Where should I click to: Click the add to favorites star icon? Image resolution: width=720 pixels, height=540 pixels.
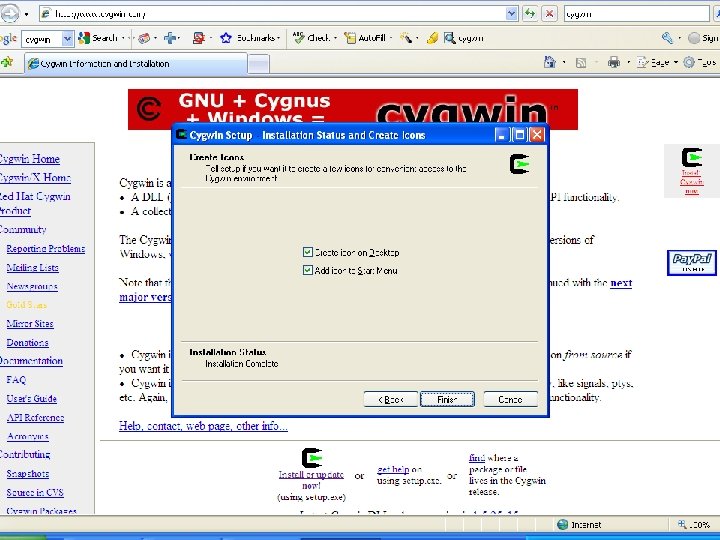7,62
